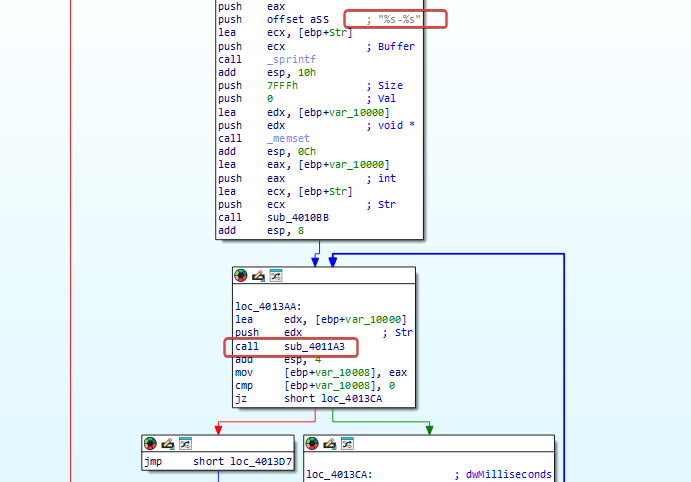This screenshot has height=482, width=691.
Task: Select the "add esp, 8" instruction
Action: (x=261, y=230)
